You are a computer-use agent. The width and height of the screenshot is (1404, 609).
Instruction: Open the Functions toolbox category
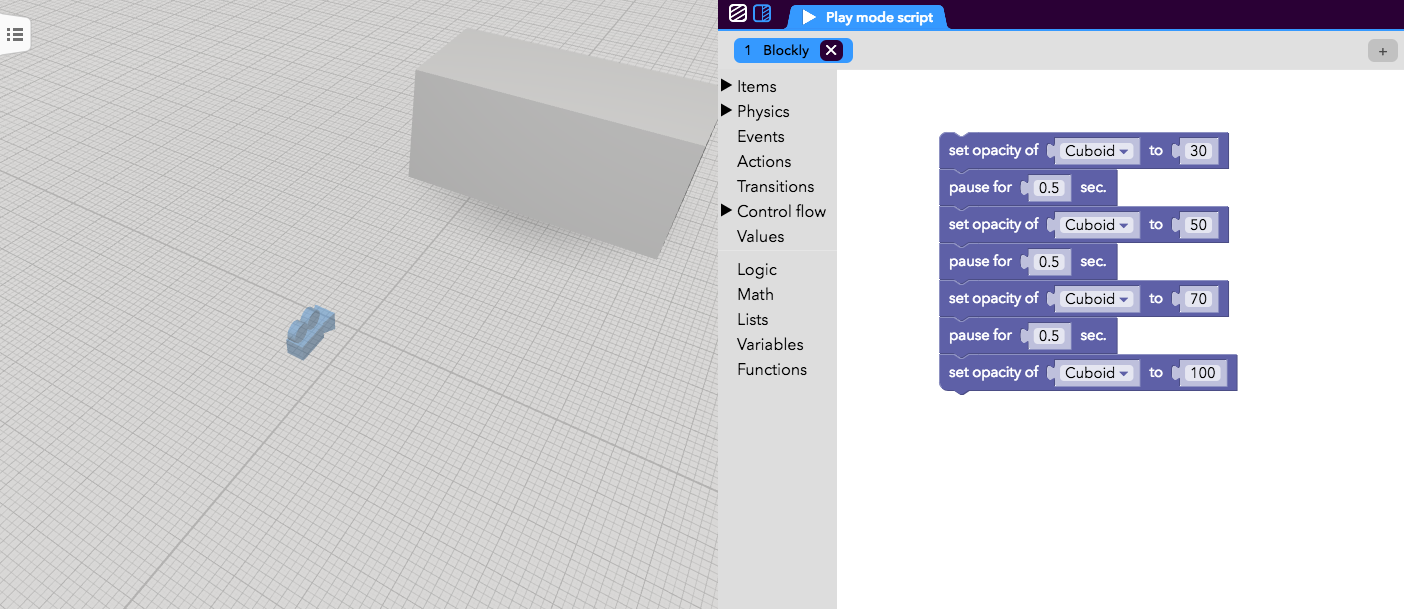[772, 369]
